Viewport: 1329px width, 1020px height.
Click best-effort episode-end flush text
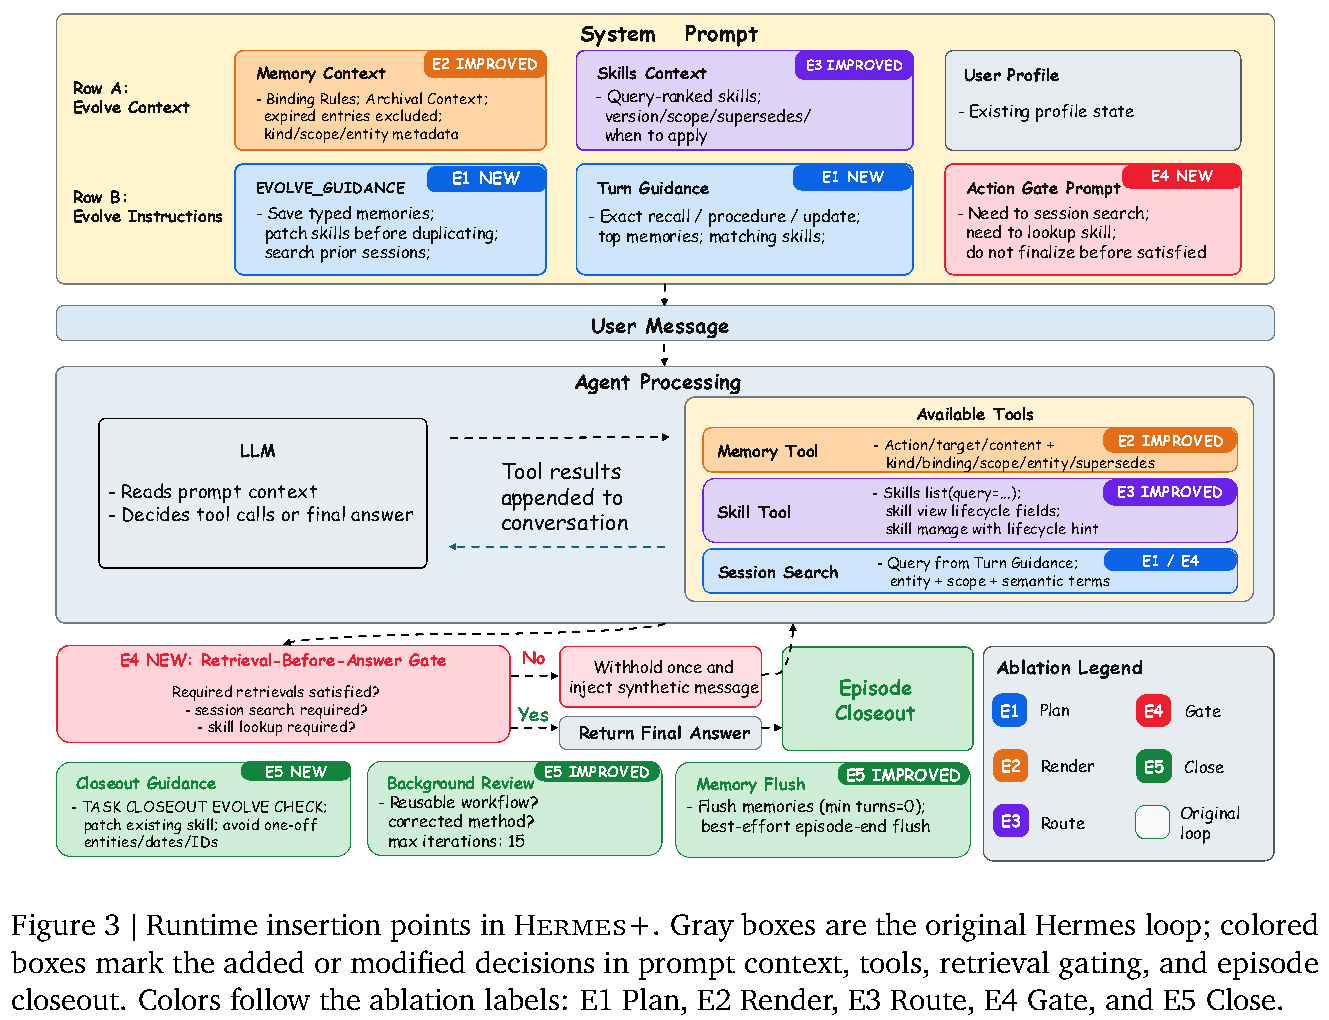[815, 826]
